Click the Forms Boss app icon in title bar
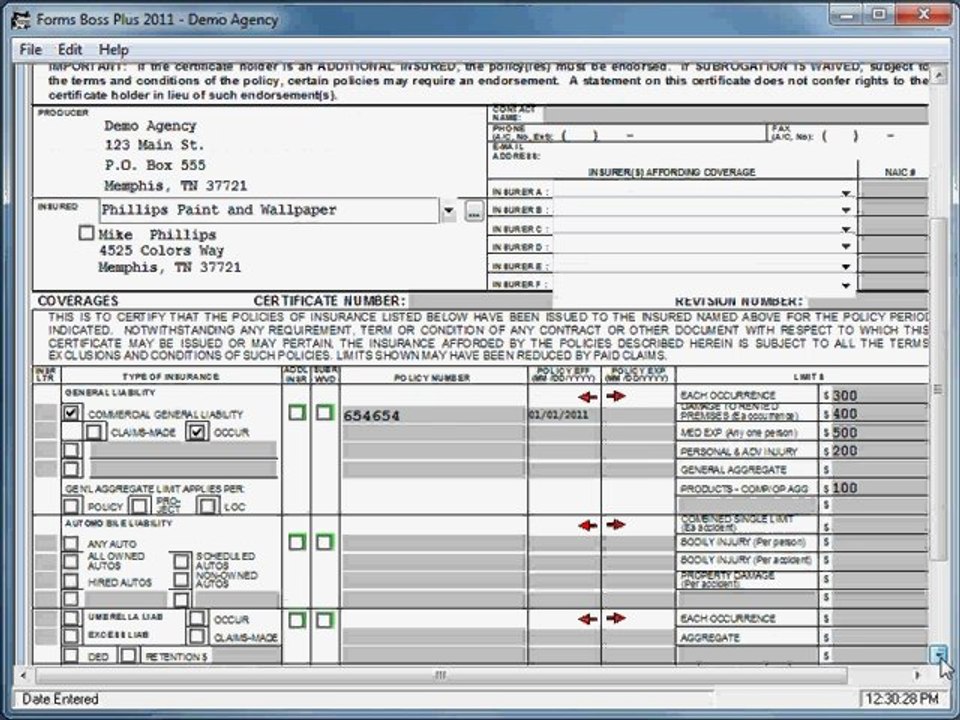This screenshot has width=960, height=720. [20, 20]
